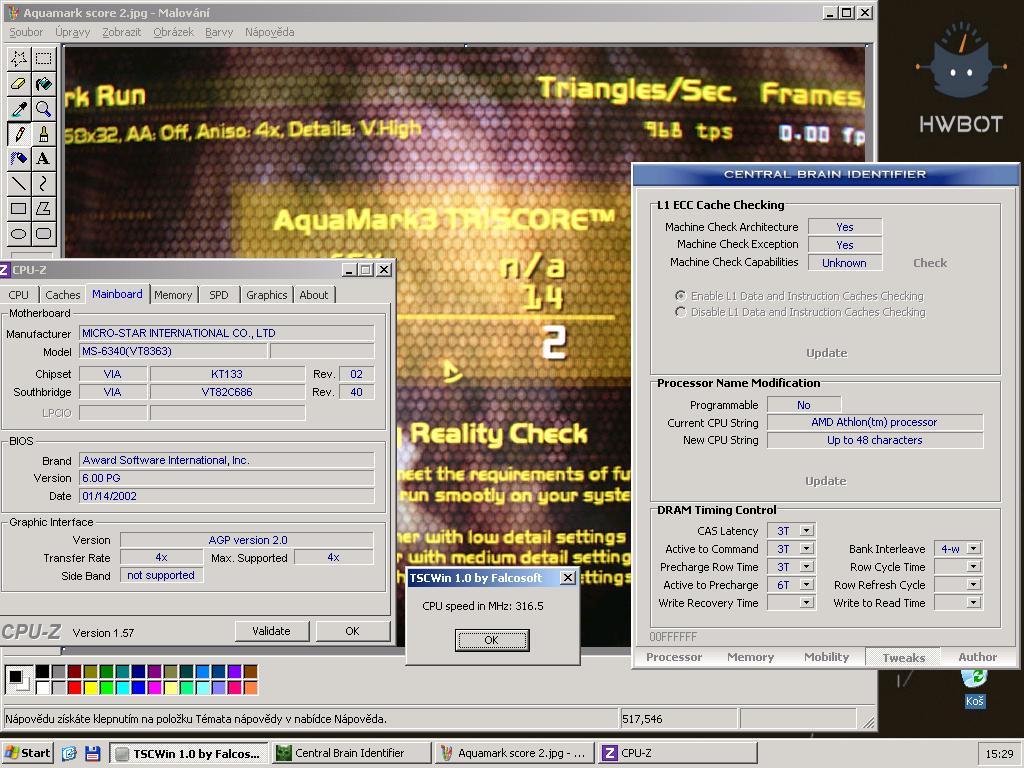Select the Brush tool in Paint
This screenshot has width=1024, height=768.
[x=44, y=134]
